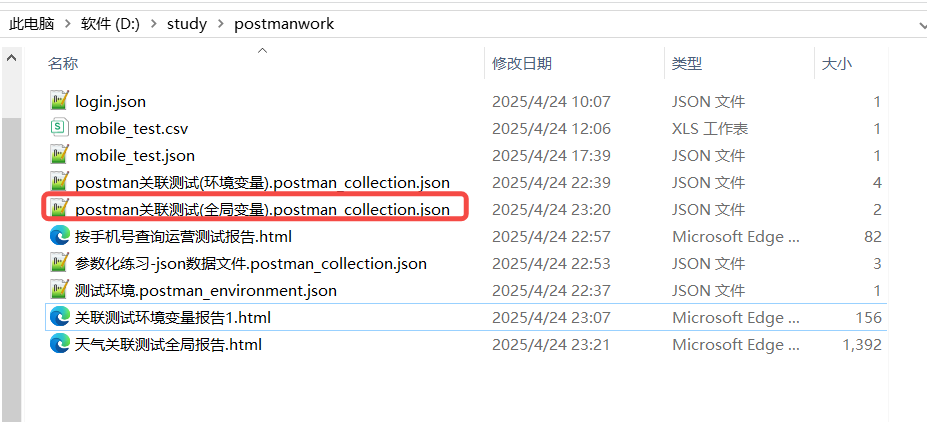Click the navigation pane scrollbar thumb
Viewport: 927px width, 422px height.
click(x=11, y=270)
